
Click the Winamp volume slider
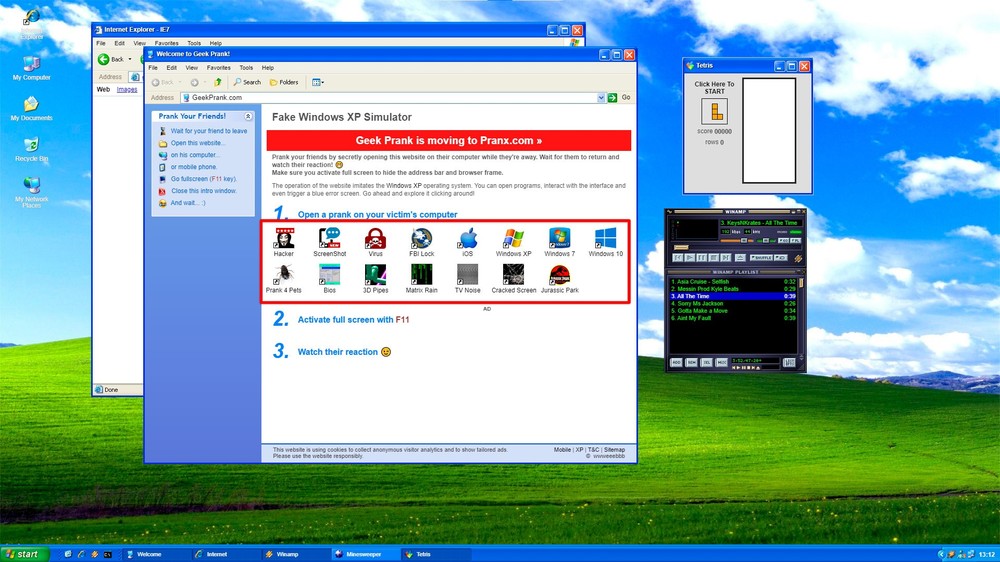point(737,240)
